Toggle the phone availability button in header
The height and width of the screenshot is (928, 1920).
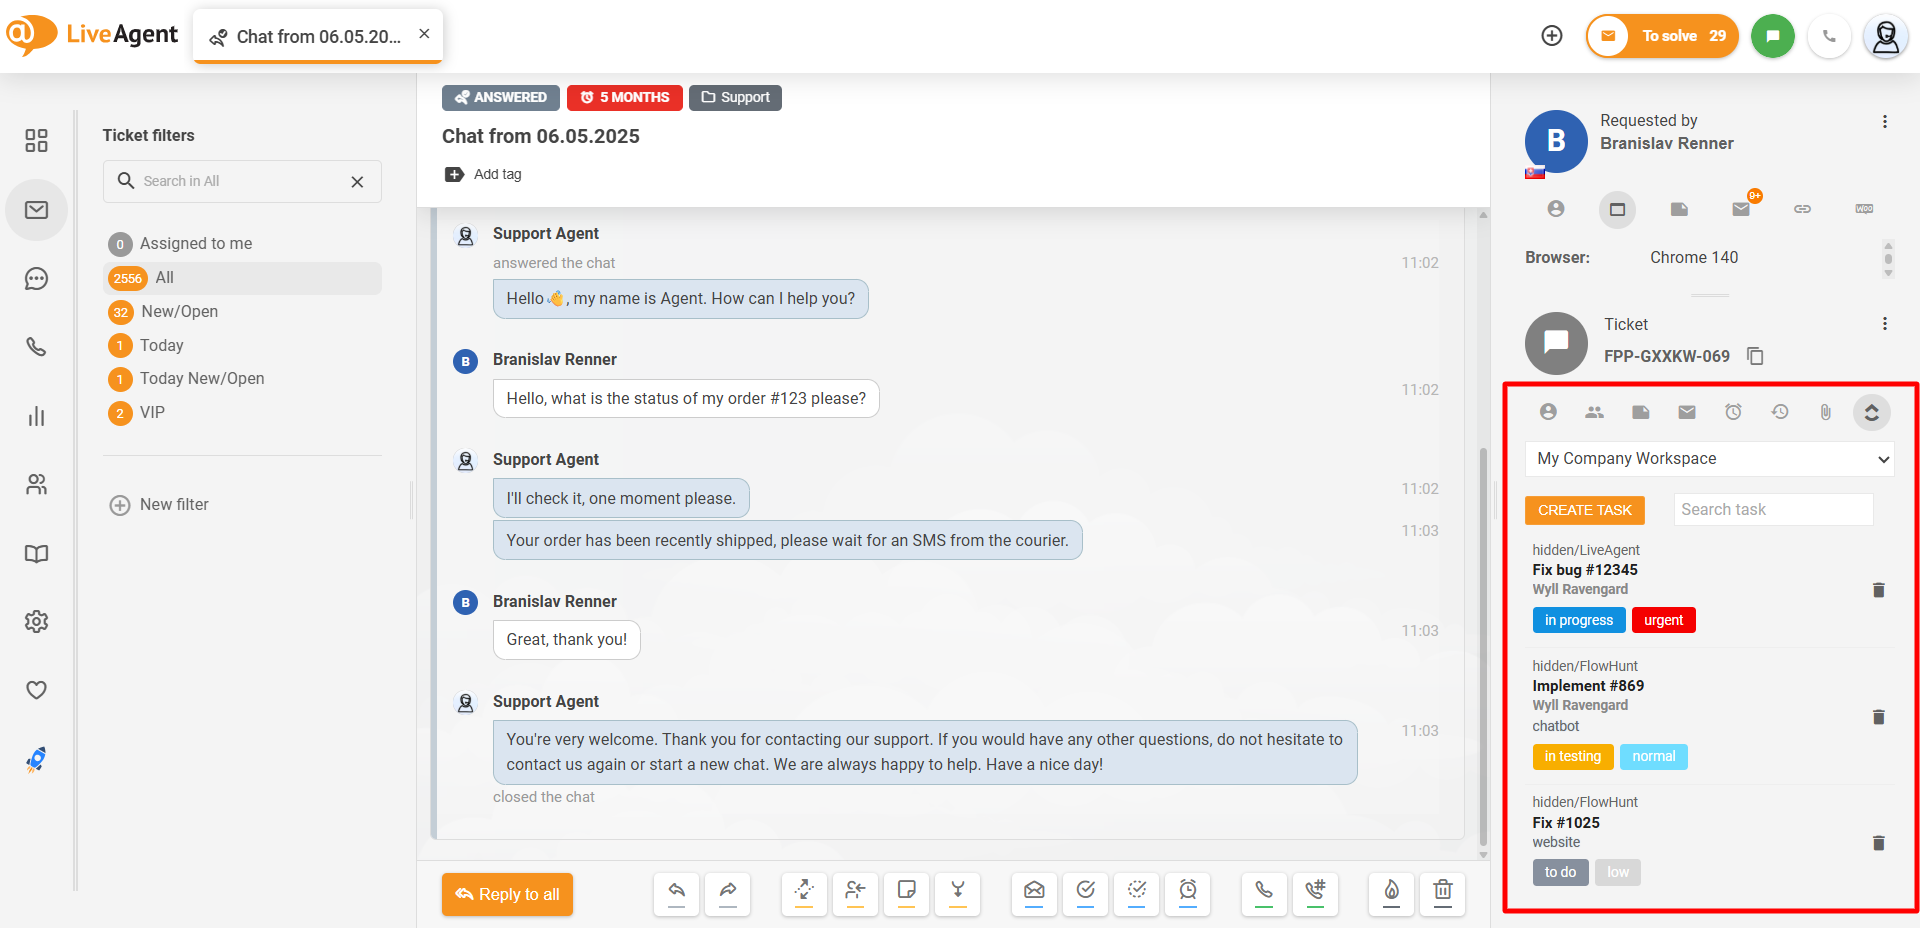click(1829, 36)
